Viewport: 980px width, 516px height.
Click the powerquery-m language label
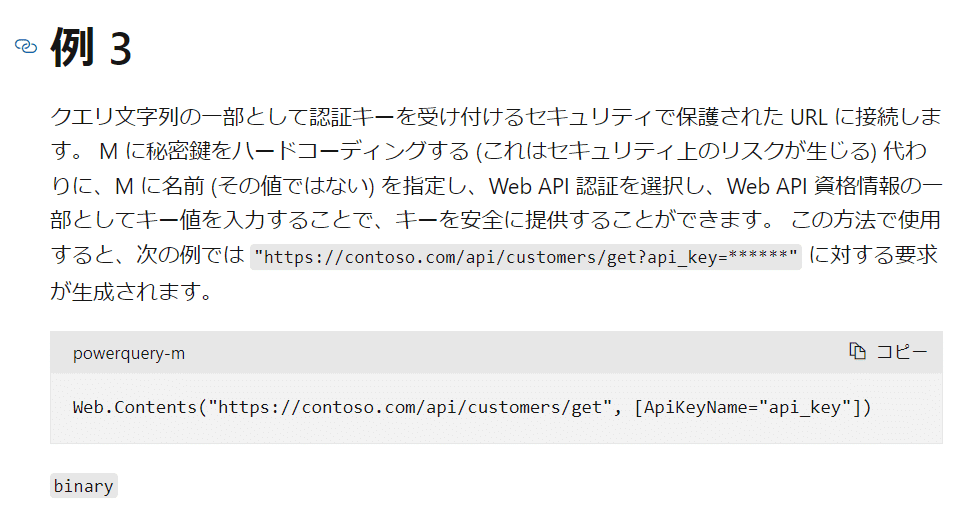pyautogui.click(x=129, y=354)
